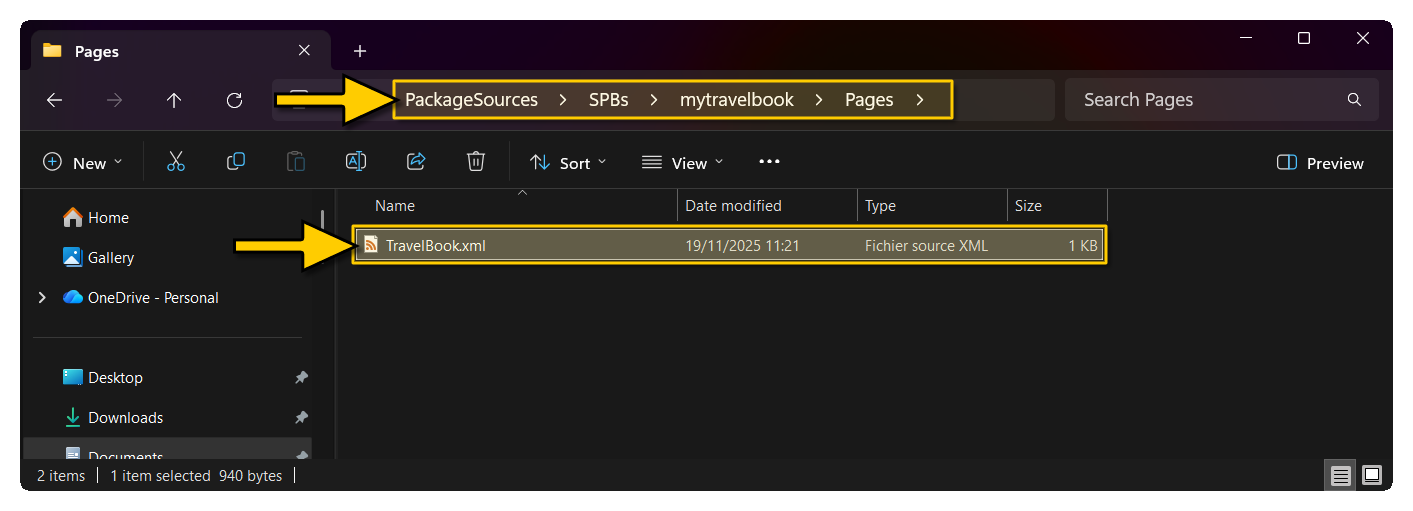
Task: Select the TravelBook.xml file name
Action: point(436,245)
